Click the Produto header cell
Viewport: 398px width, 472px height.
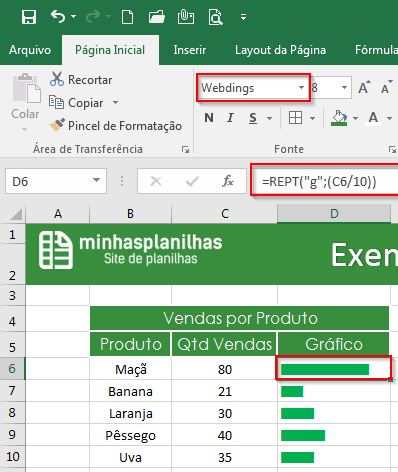click(x=130, y=344)
